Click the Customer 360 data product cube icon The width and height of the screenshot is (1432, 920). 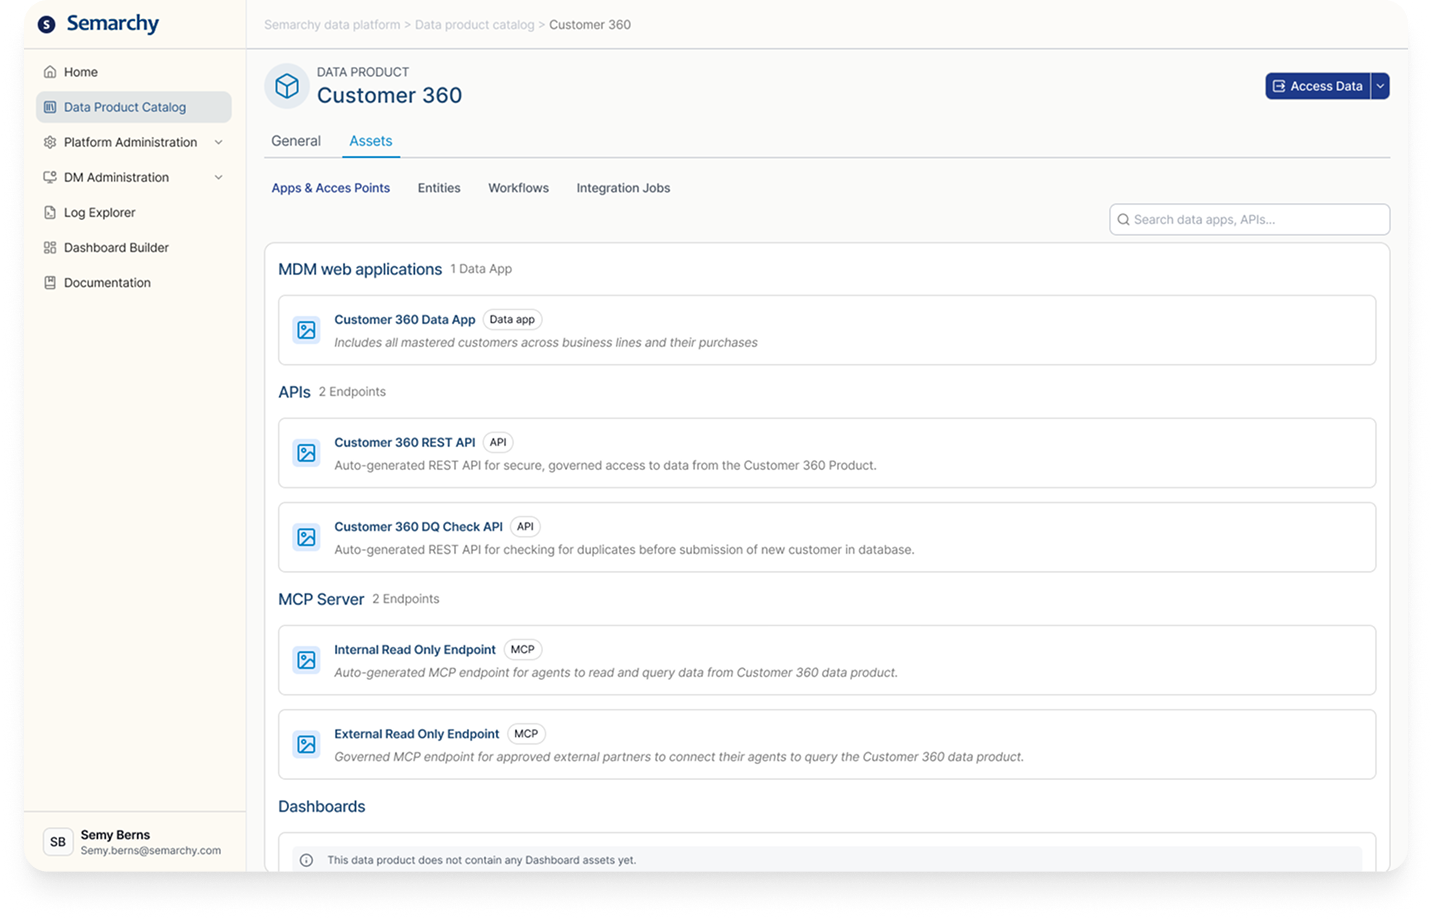click(287, 86)
